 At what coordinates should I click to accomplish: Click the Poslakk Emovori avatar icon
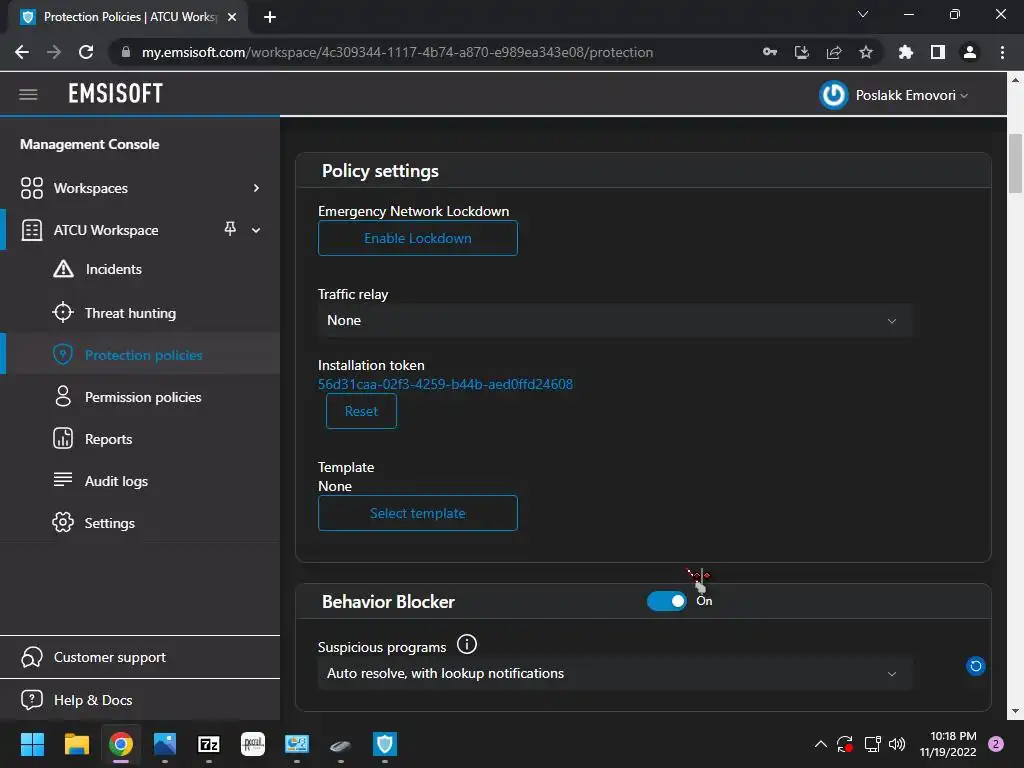[x=833, y=95]
